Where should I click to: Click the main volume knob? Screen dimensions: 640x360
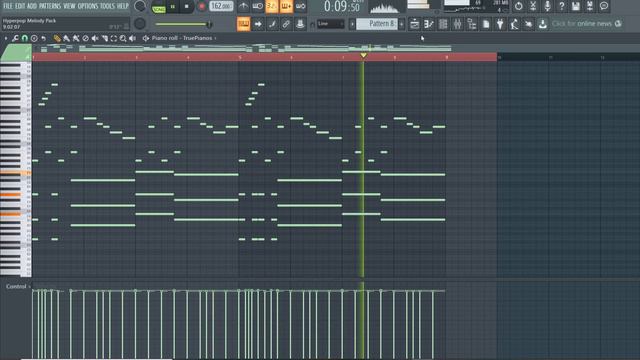140,6
